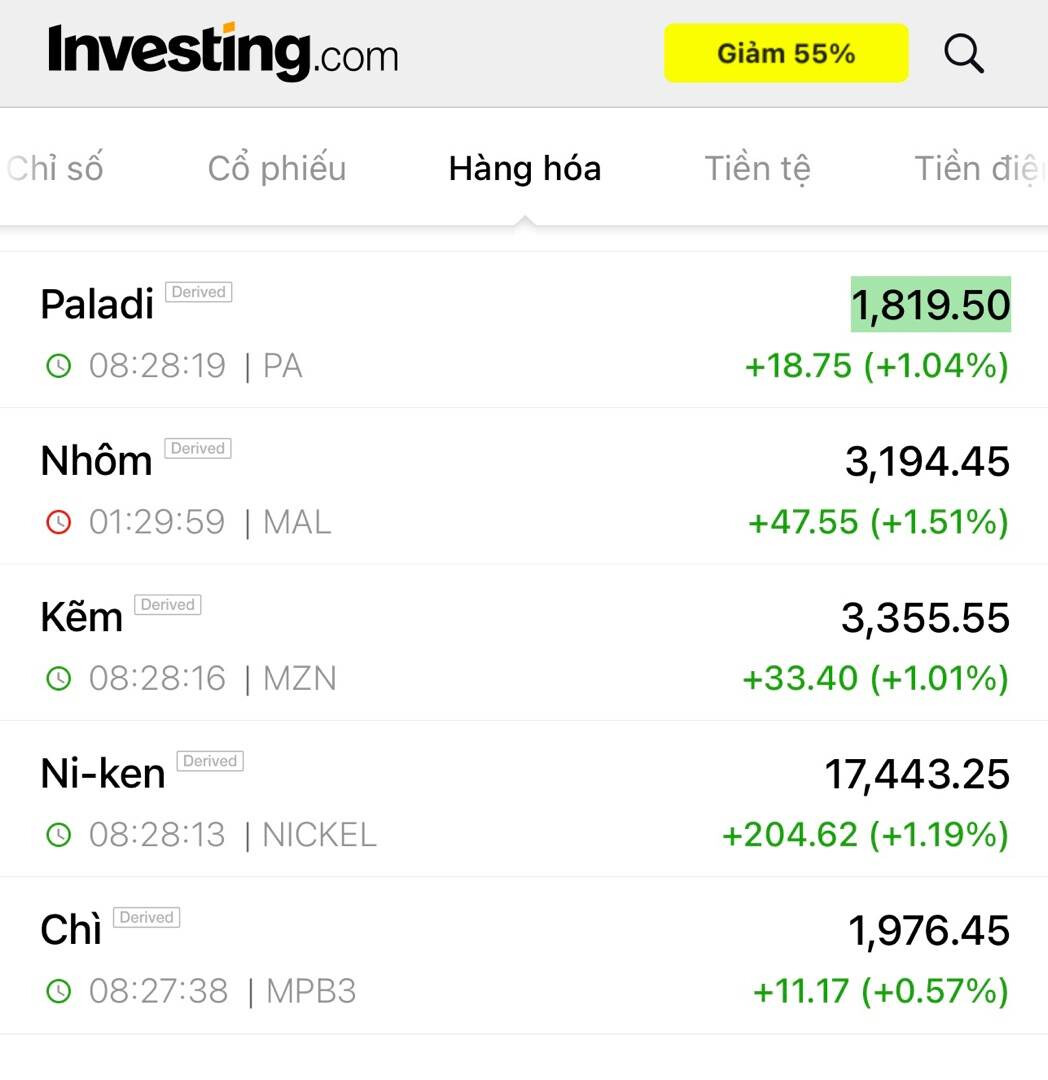The image size is (1048, 1080).
Task: Switch to the Cổ phiếu tab
Action: (277, 168)
